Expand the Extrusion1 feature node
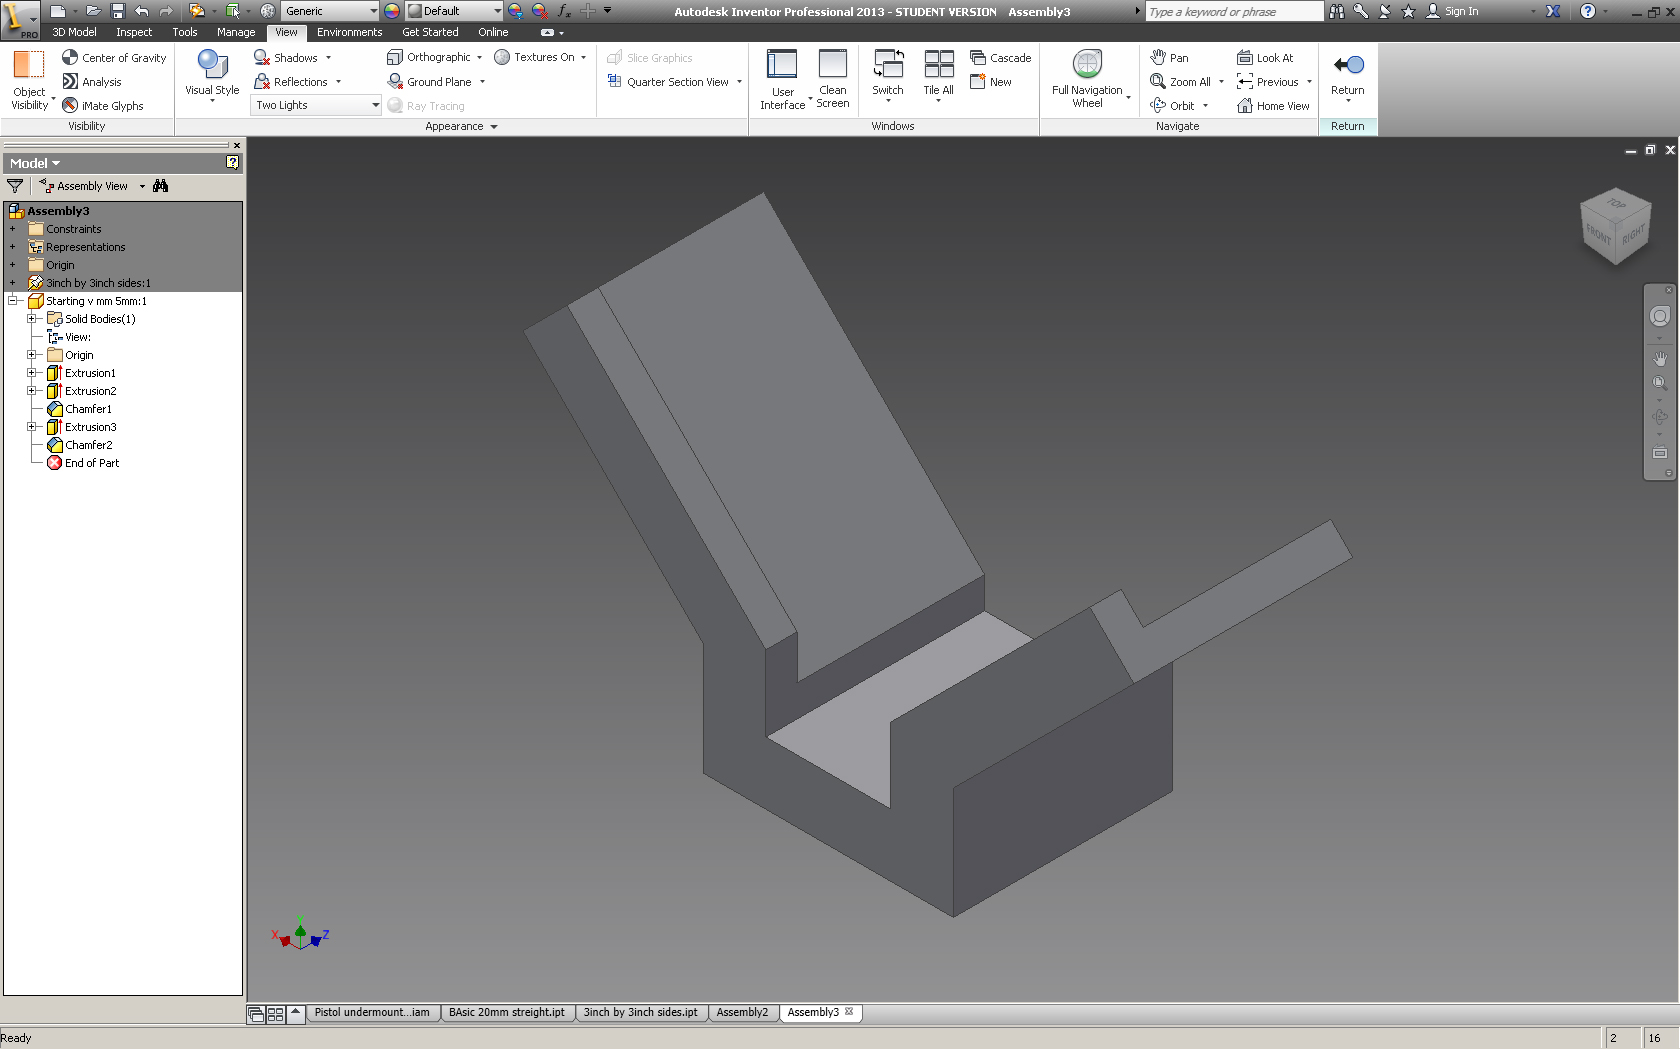 pos(32,373)
